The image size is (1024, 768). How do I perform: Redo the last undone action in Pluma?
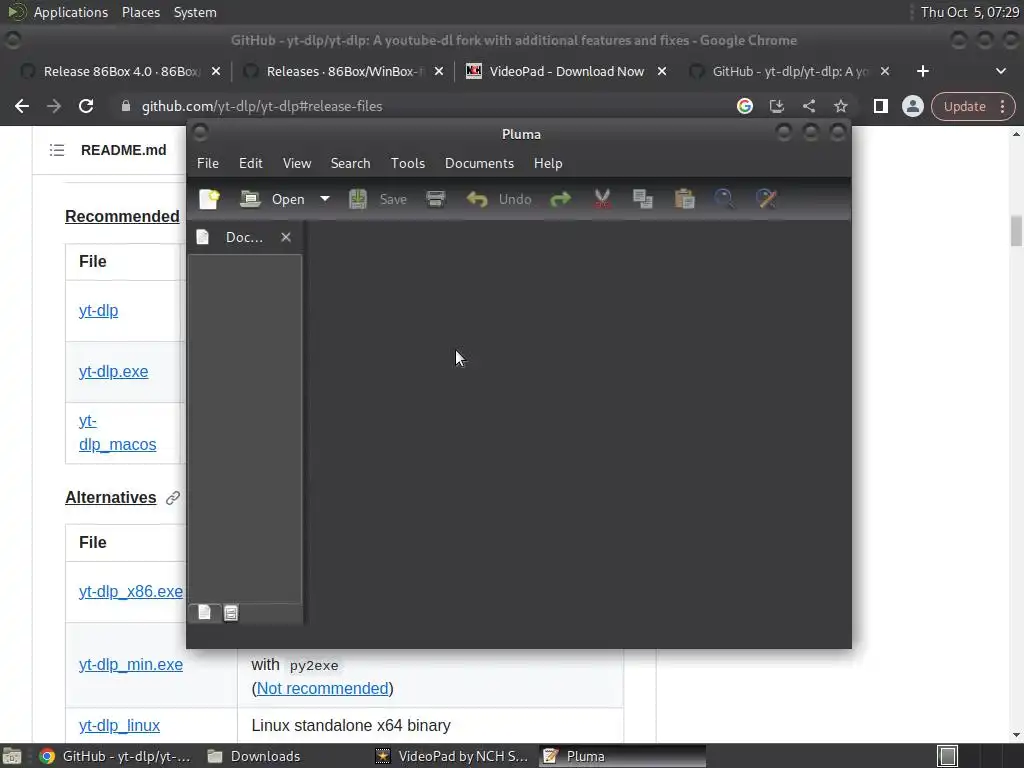click(x=560, y=199)
